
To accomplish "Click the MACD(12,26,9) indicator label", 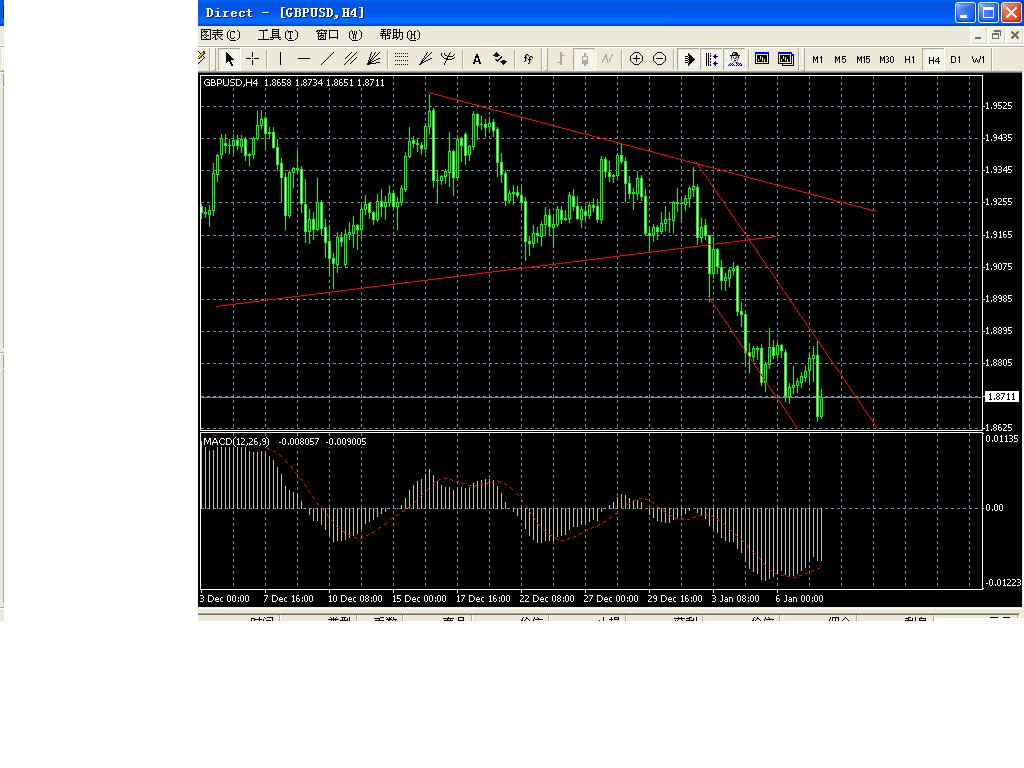I will [236, 441].
